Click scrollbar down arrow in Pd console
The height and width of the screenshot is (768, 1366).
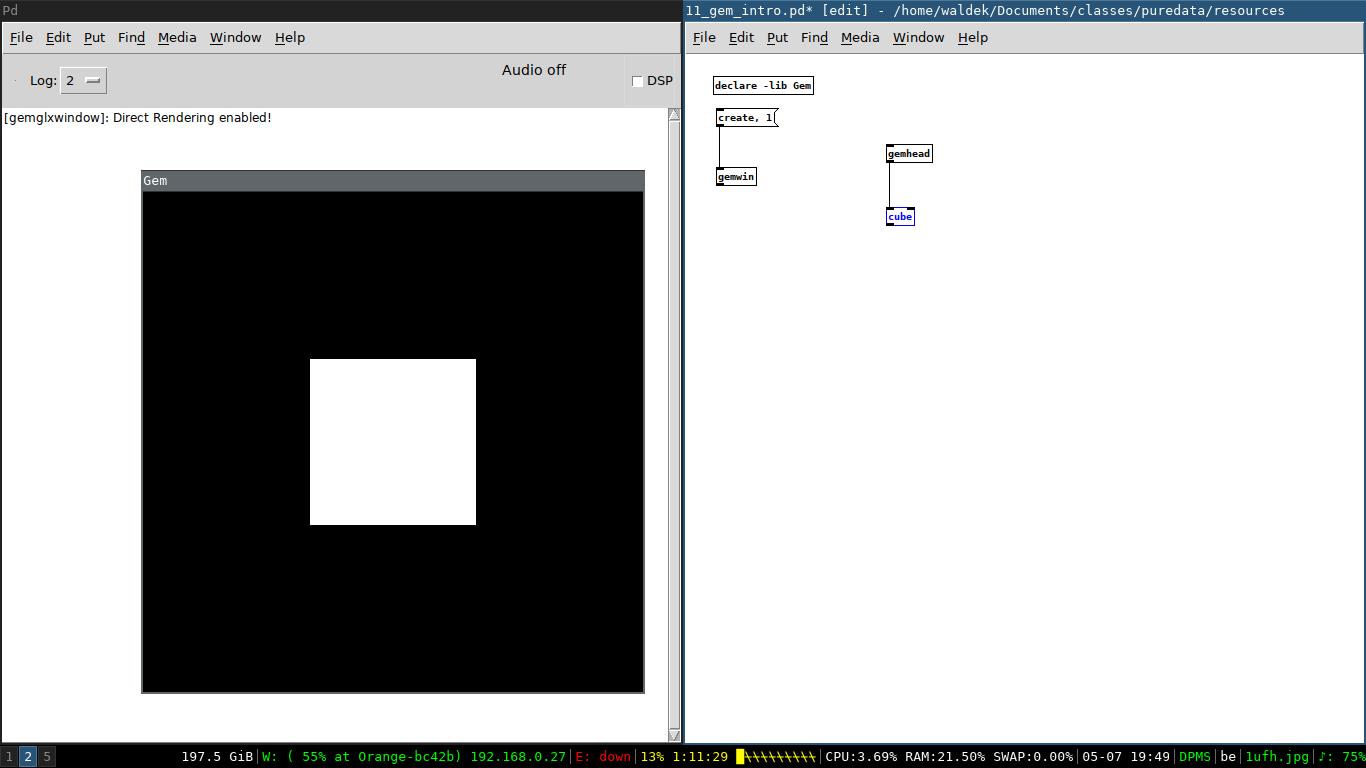coord(674,735)
